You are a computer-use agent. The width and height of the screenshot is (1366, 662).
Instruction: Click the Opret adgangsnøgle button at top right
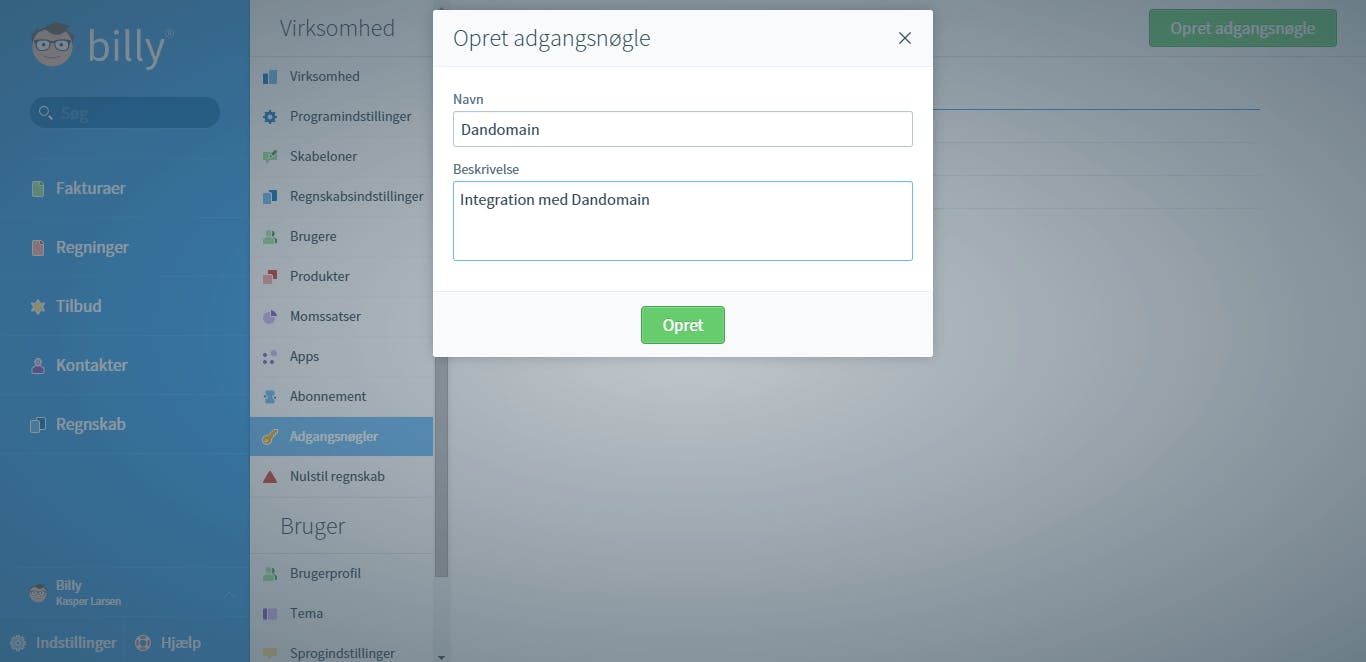point(1243,28)
